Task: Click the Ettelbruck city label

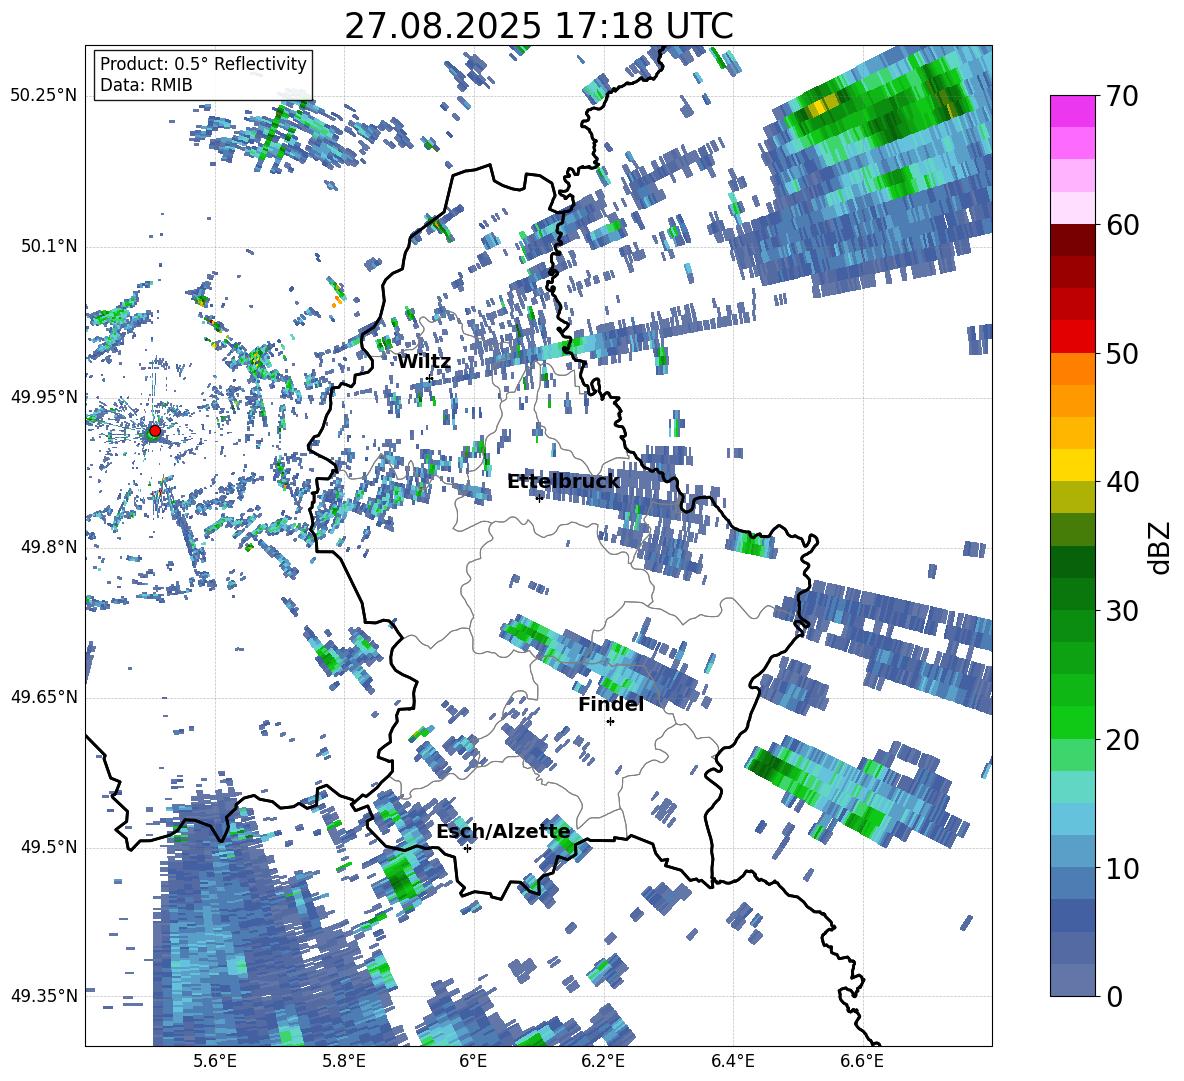Action: pos(563,482)
